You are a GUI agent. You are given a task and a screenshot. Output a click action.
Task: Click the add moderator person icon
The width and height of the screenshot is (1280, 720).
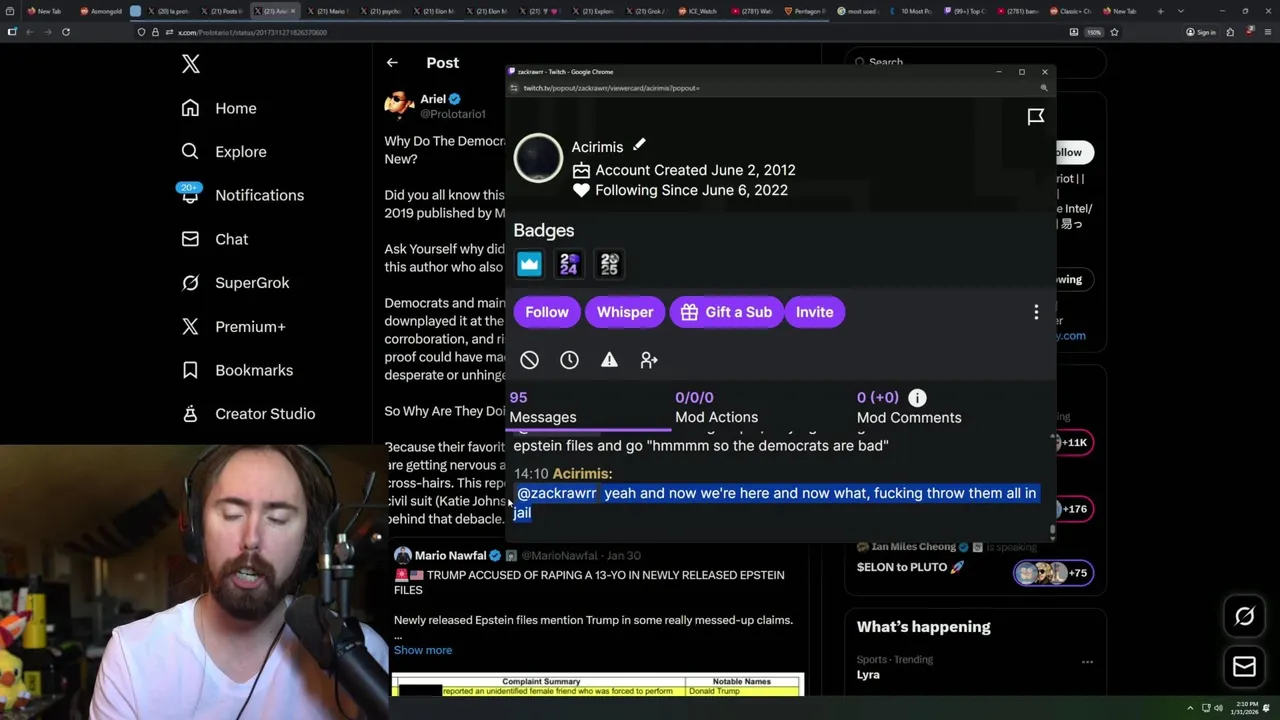point(649,360)
